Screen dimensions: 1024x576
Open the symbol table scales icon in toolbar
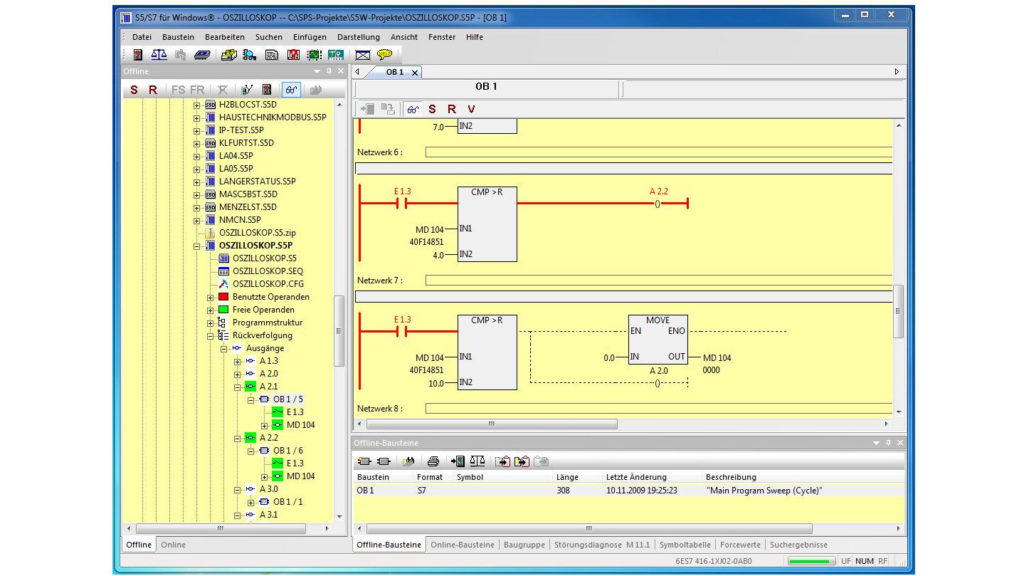coord(160,53)
